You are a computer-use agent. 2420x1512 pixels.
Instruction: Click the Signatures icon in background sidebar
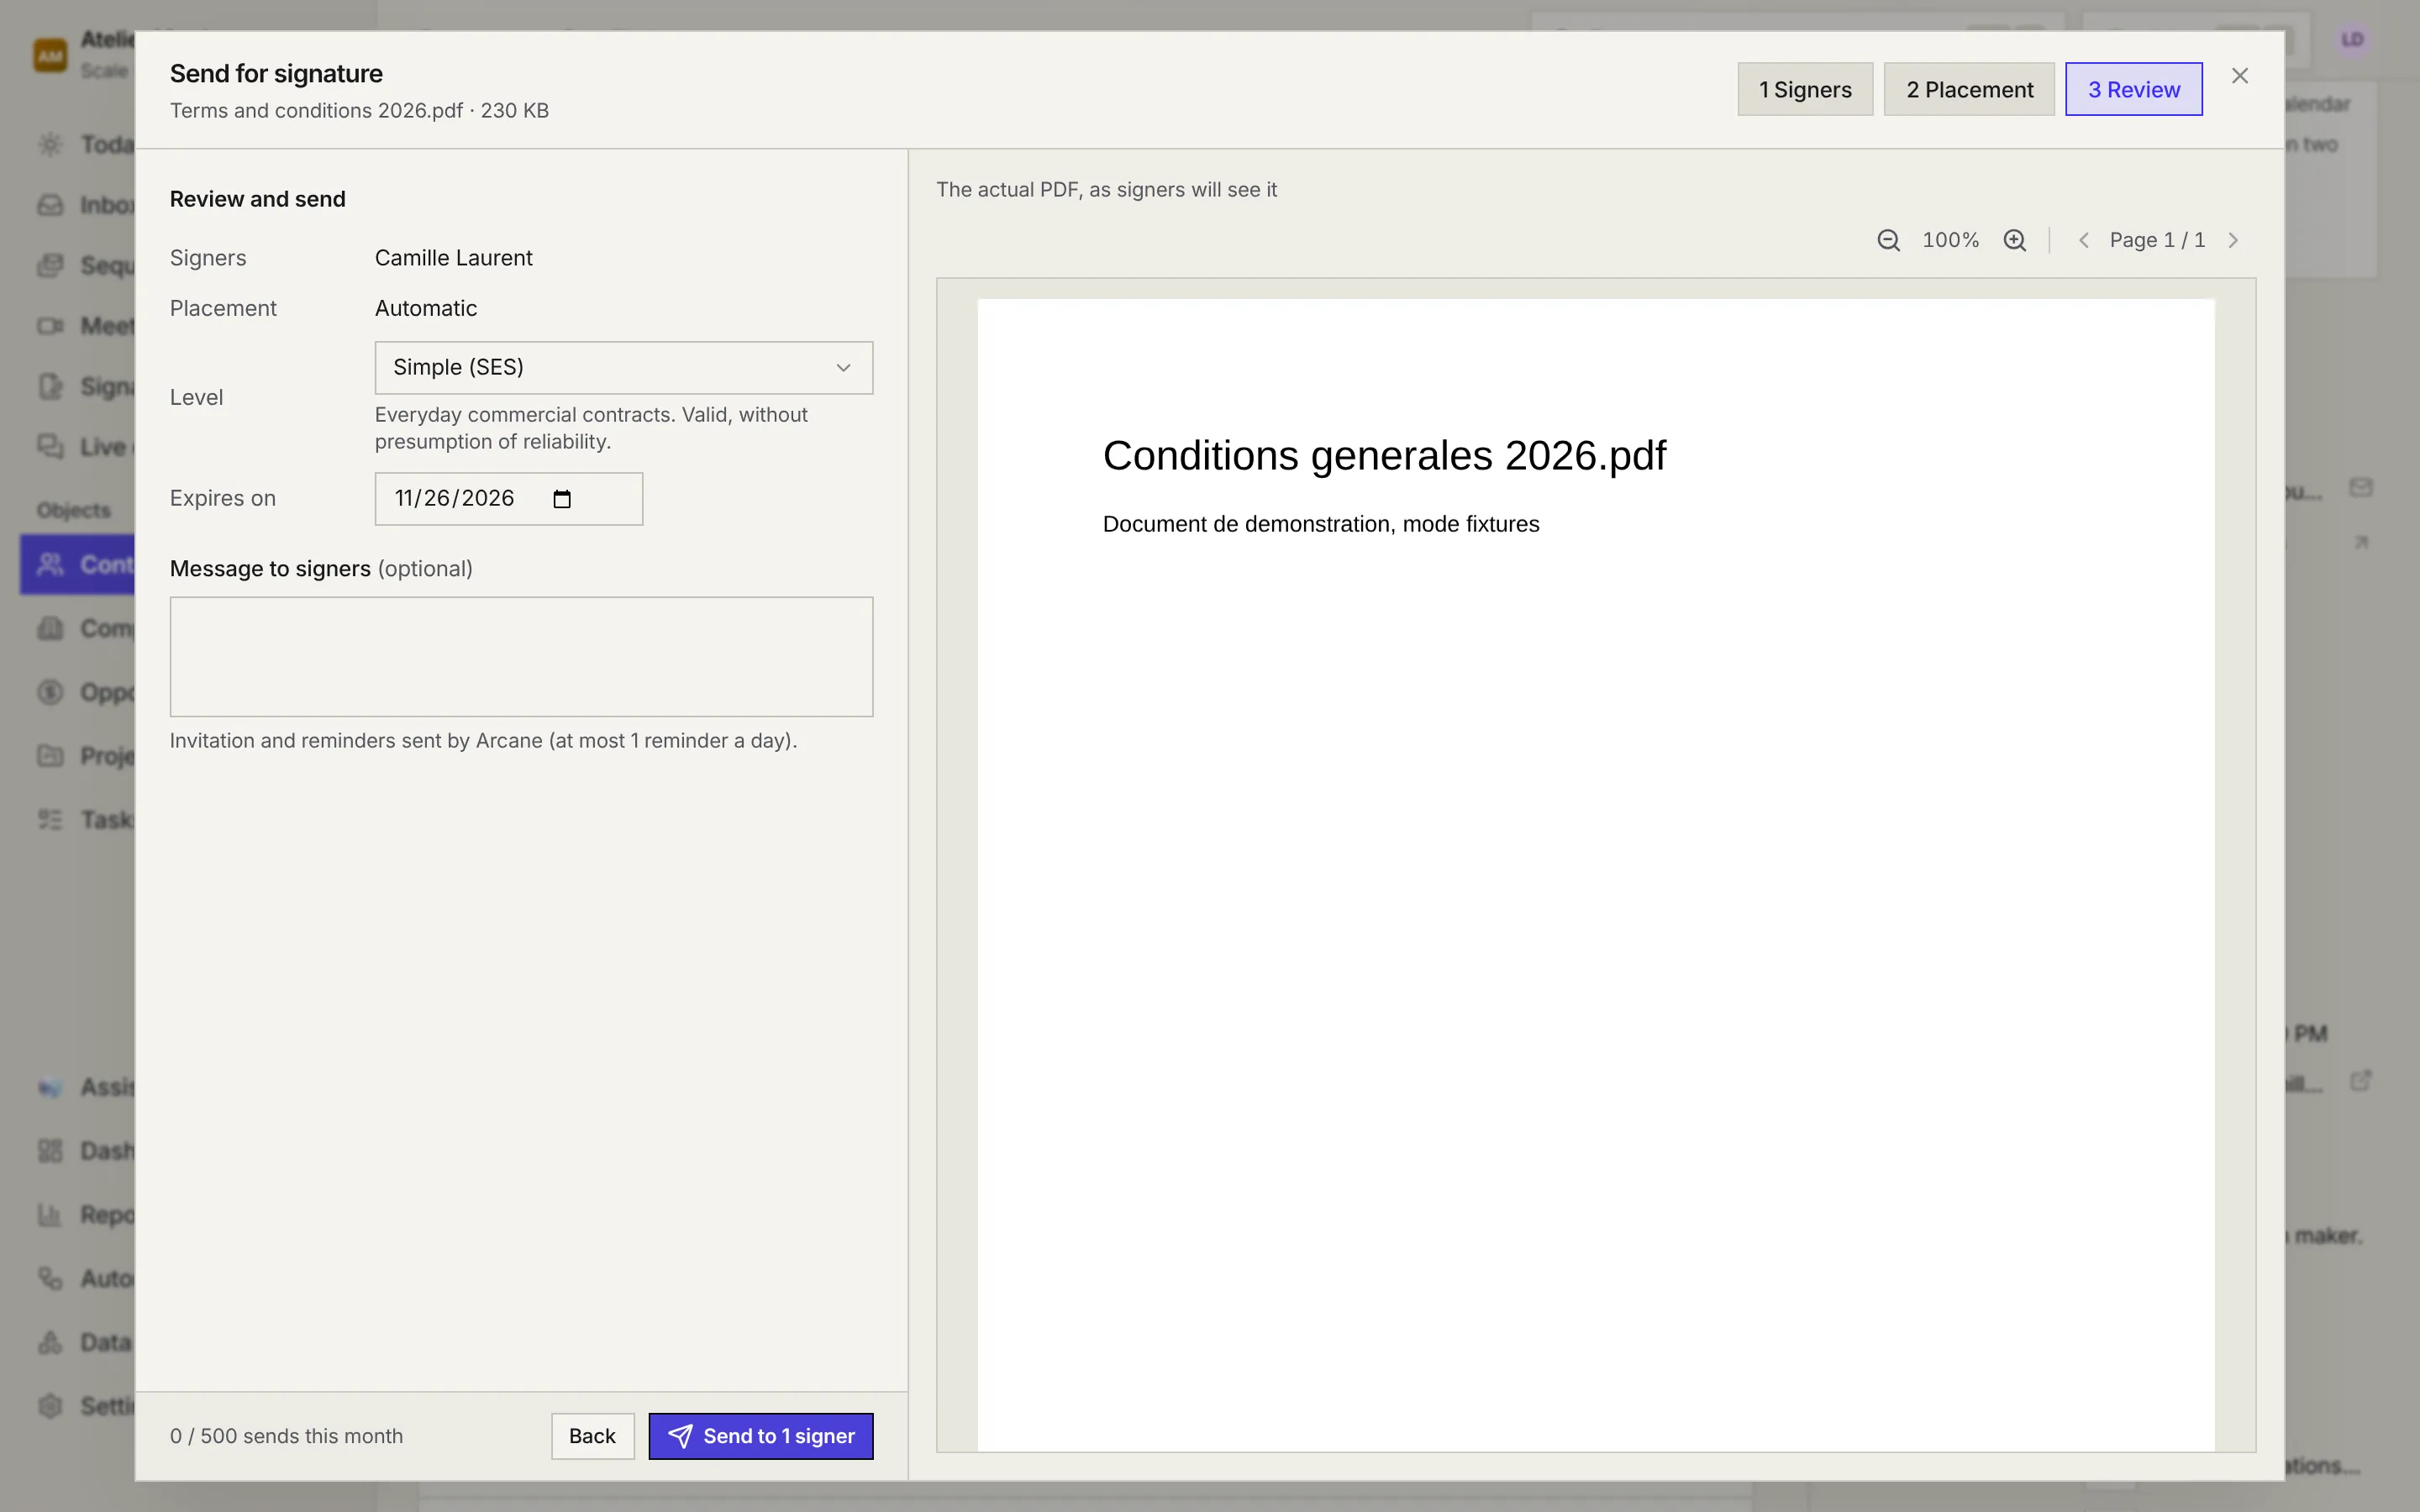pos(50,386)
